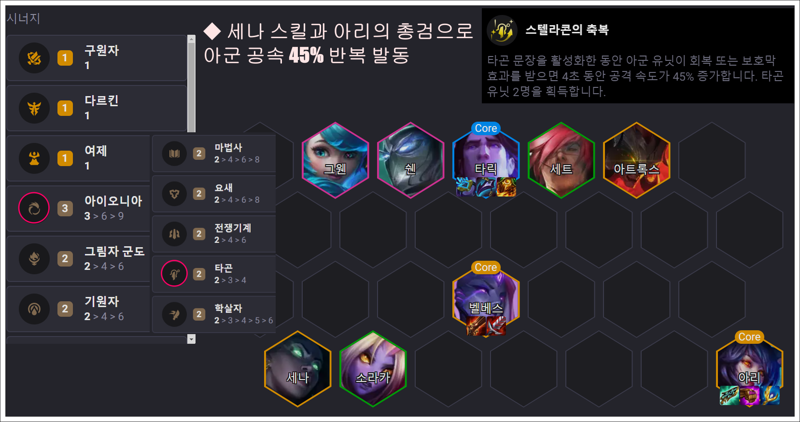Screen dimensions: 800x422
Task: Click the 요새 shield synergy icon
Action: (x=174, y=193)
